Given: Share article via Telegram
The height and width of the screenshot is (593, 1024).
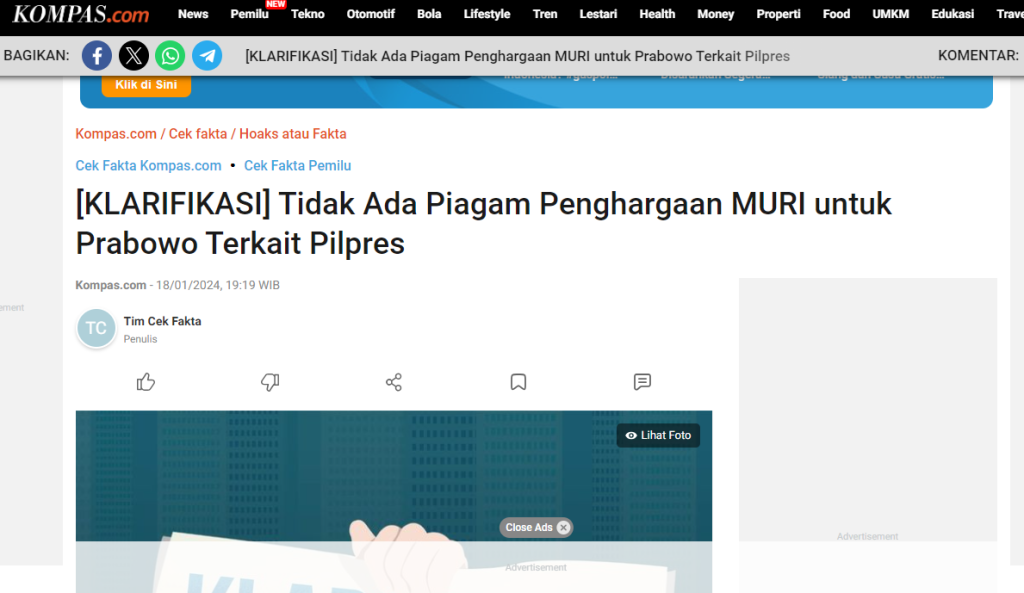Looking at the screenshot, I should pos(207,56).
